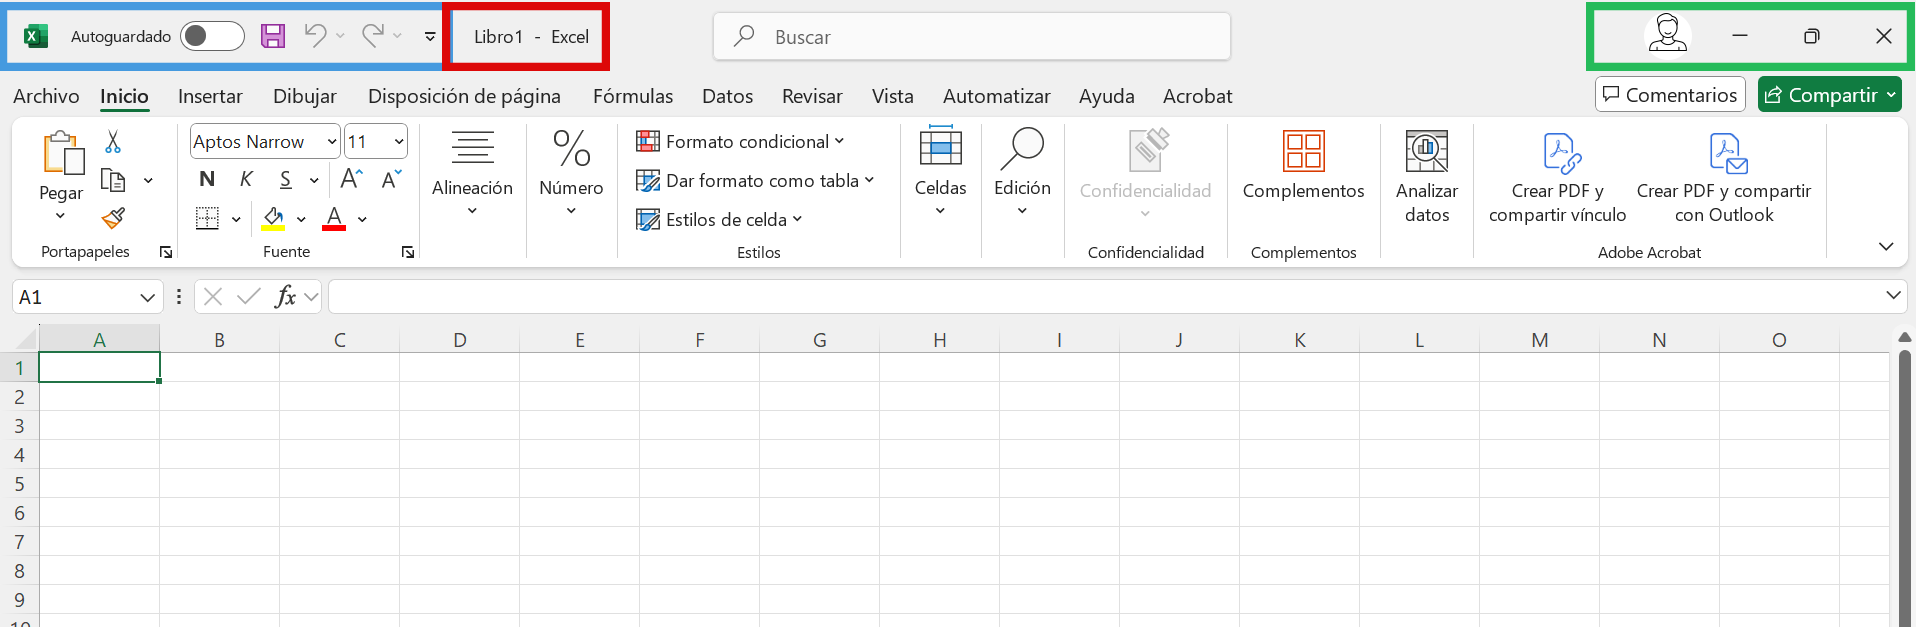Click the Comentarios button
The image size is (1916, 627).
(1669, 95)
